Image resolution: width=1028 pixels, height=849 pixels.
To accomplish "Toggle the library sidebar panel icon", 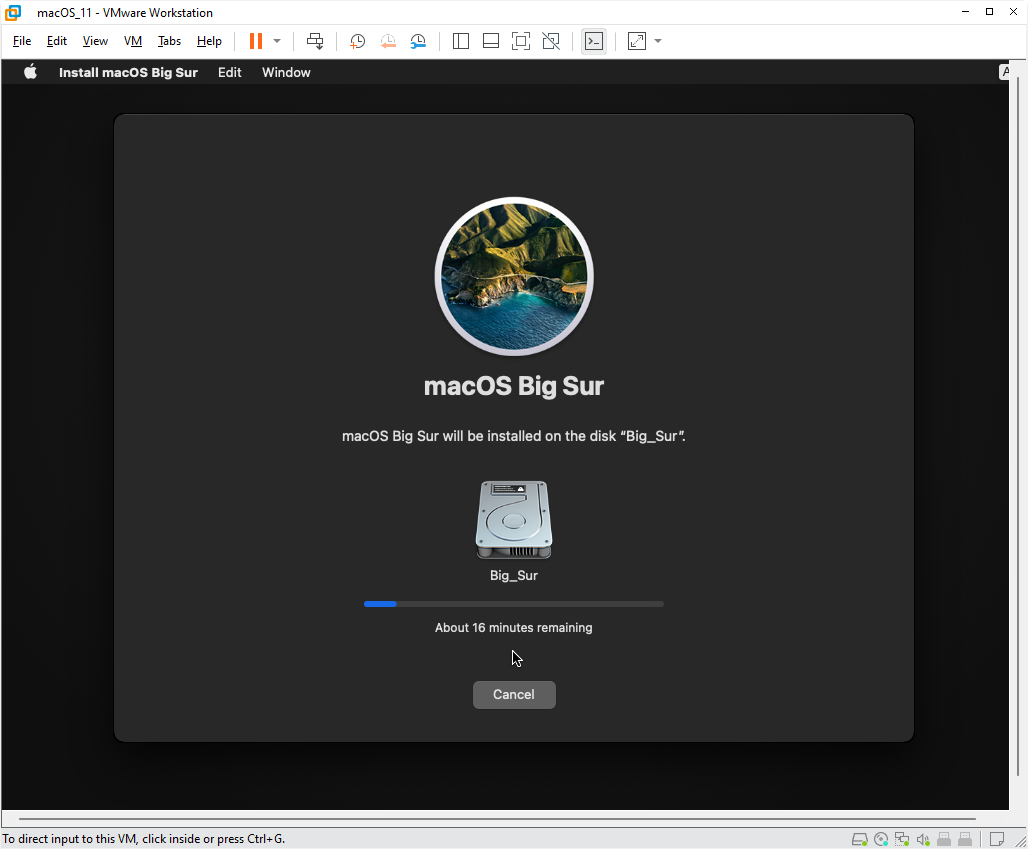I will [x=461, y=41].
